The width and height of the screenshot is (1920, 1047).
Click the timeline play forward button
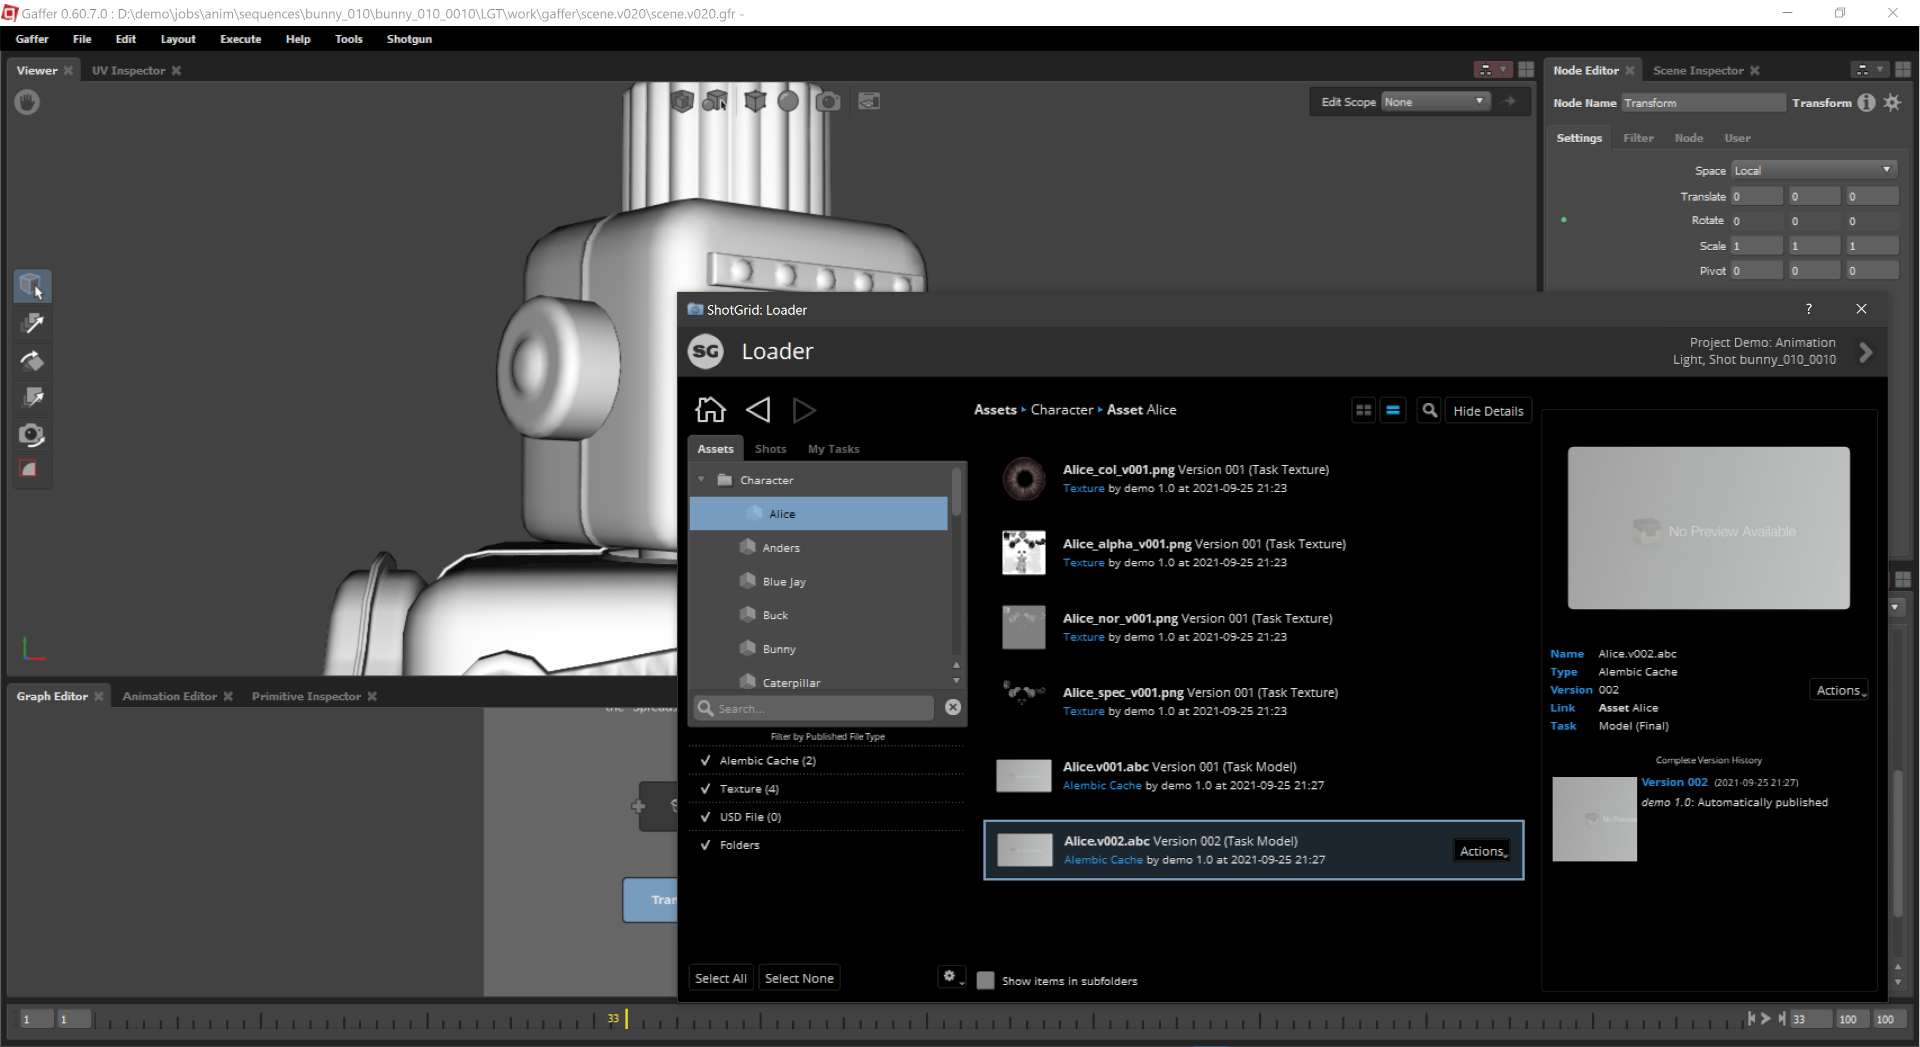click(x=1766, y=1018)
